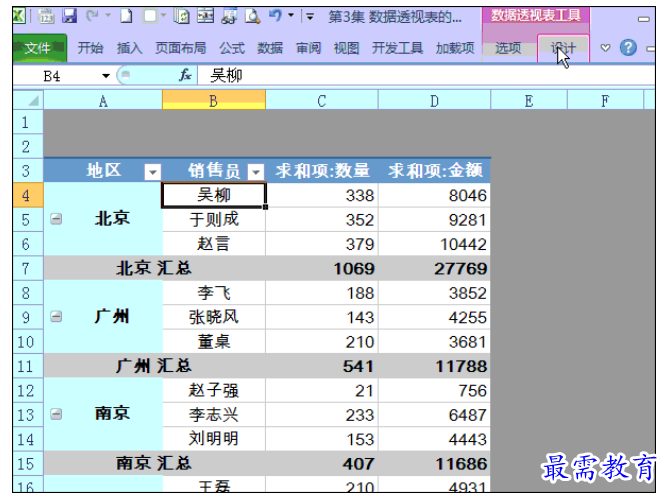Select the 北京 汇总 subtotal label
Screen dimensions: 665x499
155,268
